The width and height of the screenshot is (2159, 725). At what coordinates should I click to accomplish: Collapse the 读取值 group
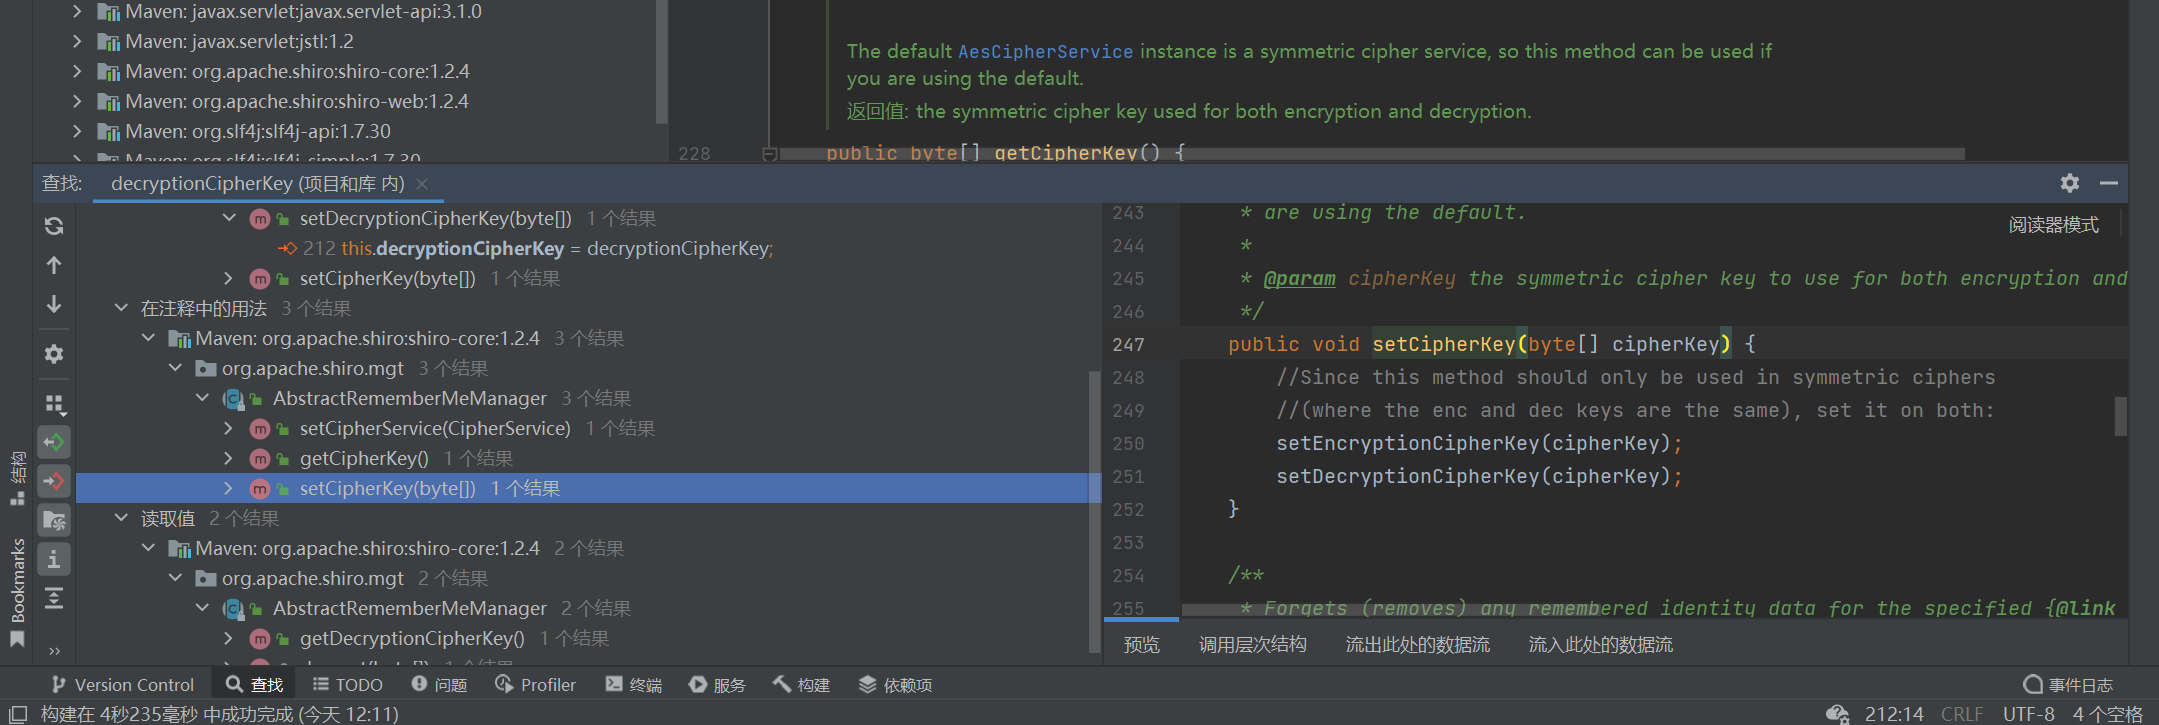[121, 518]
